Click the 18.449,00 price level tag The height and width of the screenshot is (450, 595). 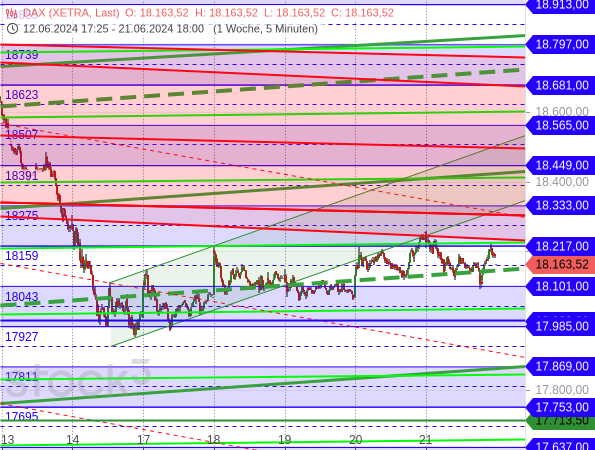tap(560, 165)
